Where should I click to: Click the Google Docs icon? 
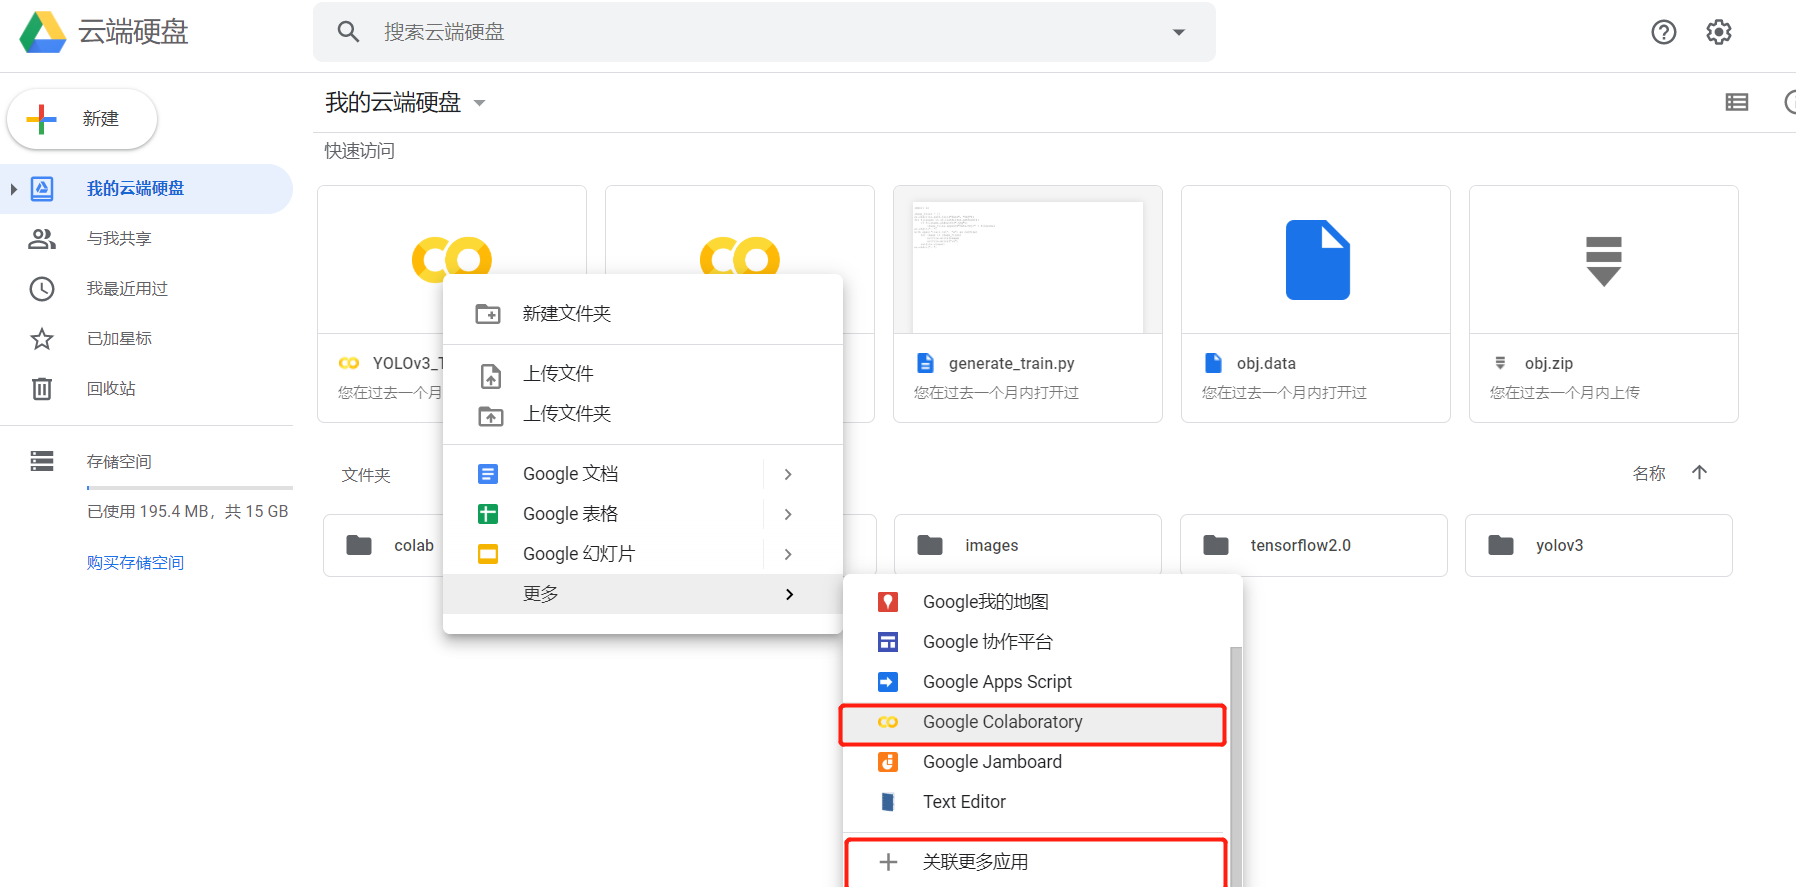(x=488, y=474)
